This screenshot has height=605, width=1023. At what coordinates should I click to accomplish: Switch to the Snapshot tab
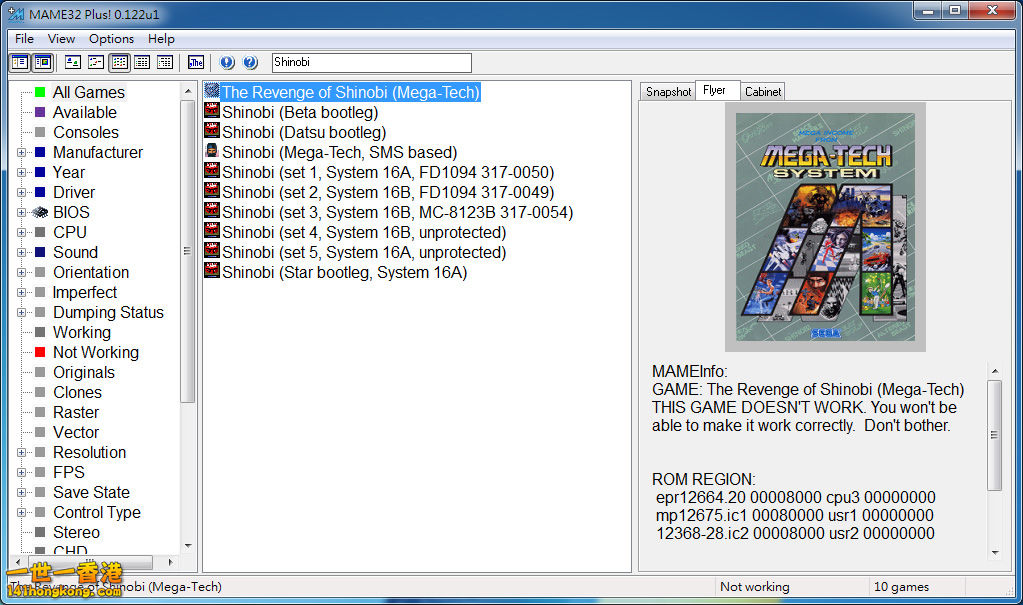pyautogui.click(x=668, y=92)
